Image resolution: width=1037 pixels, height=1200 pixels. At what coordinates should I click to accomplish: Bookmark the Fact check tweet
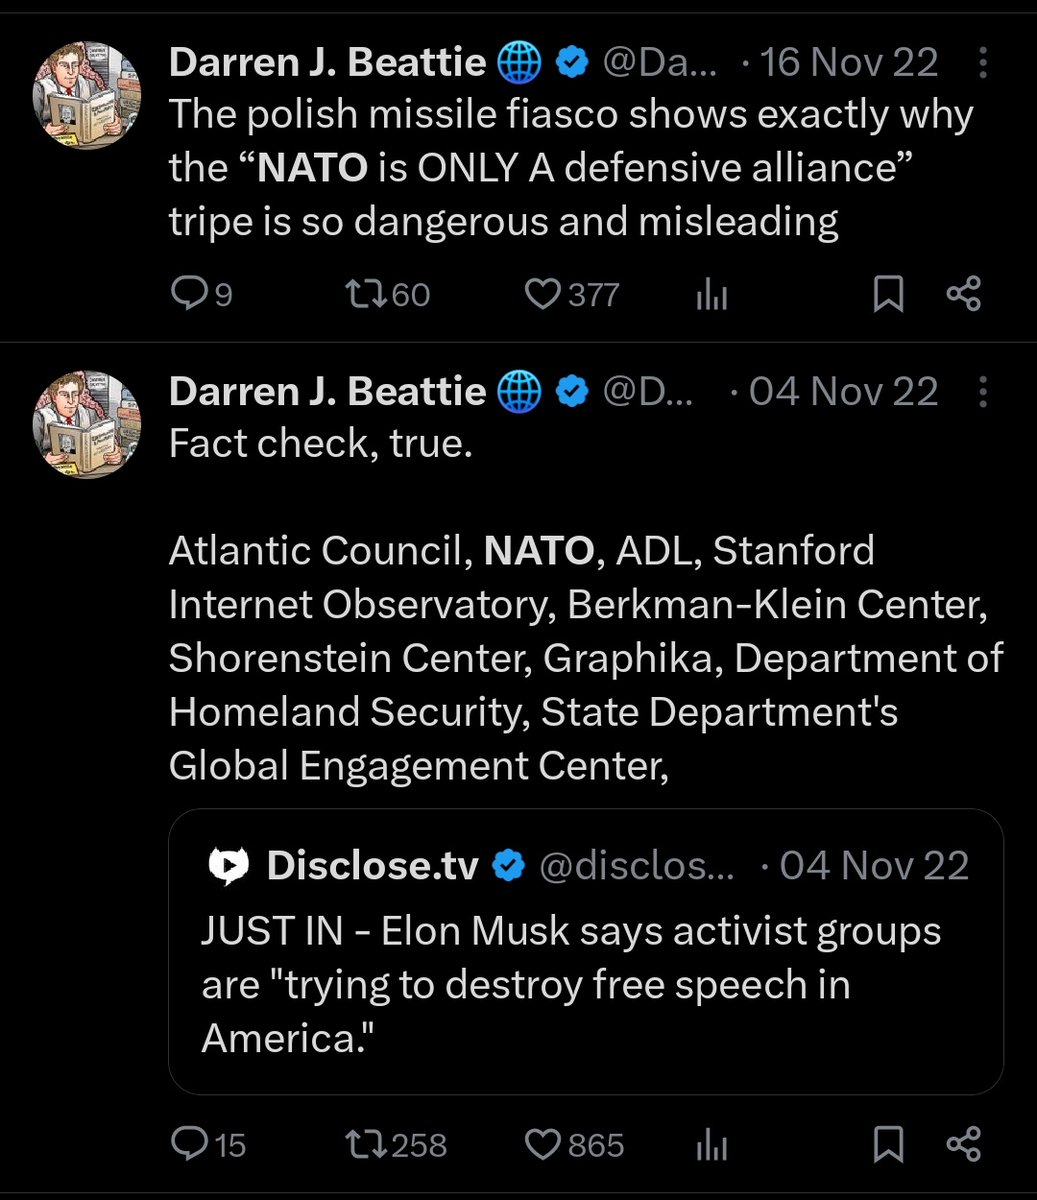888,1144
